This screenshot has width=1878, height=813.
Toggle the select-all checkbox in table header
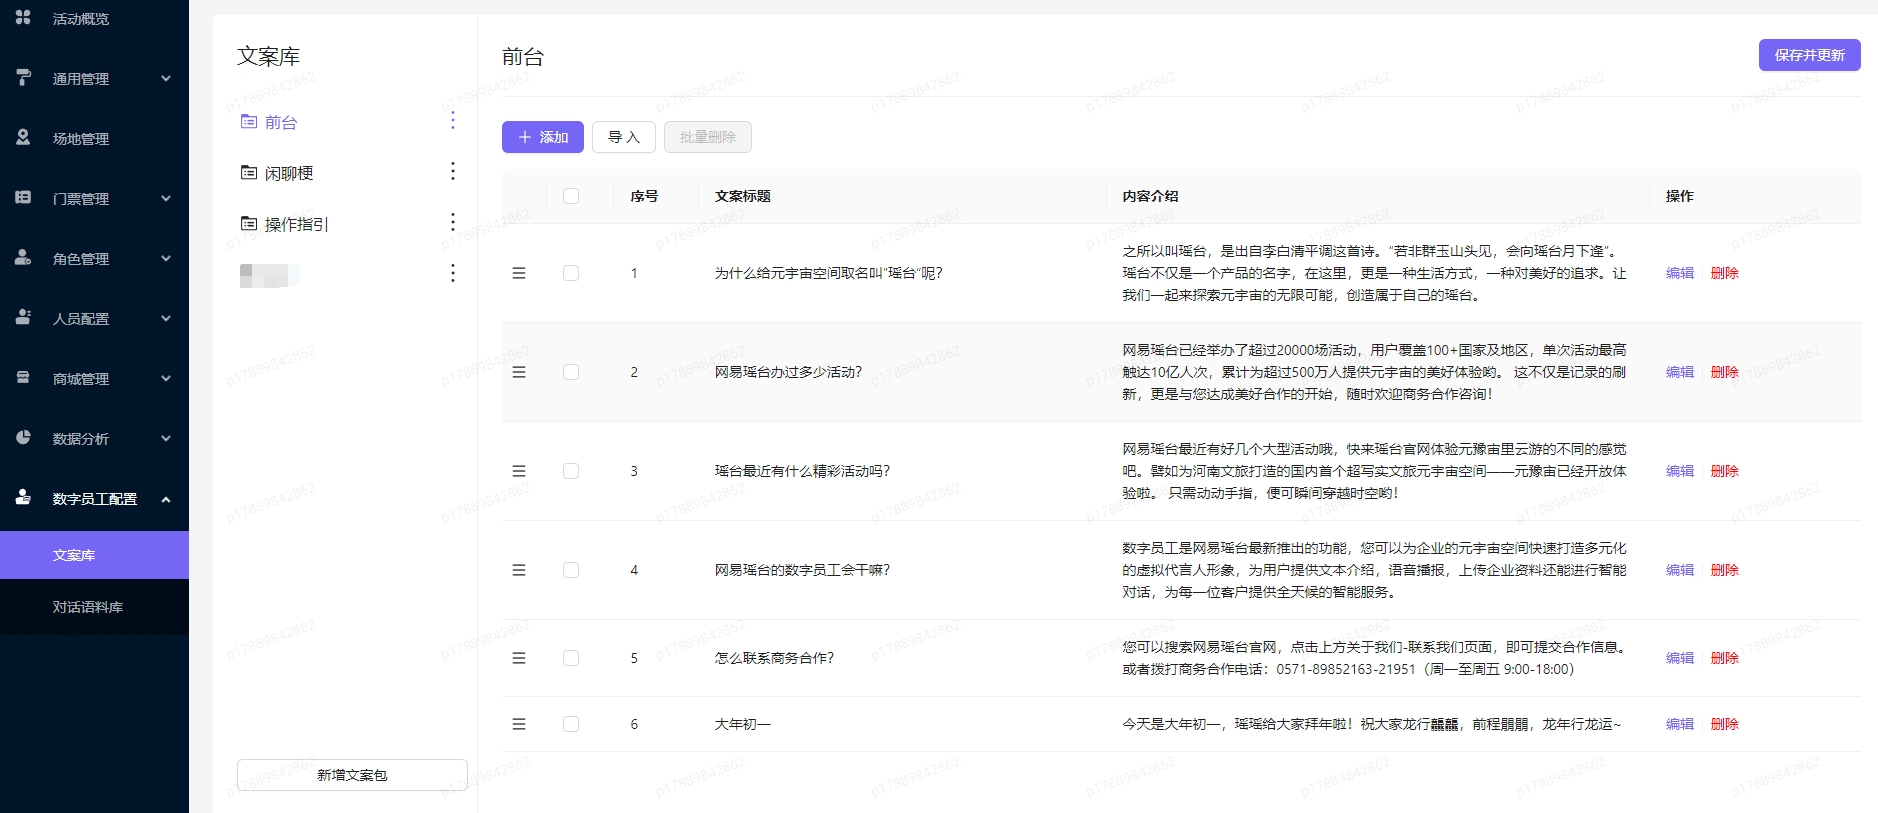click(x=571, y=196)
